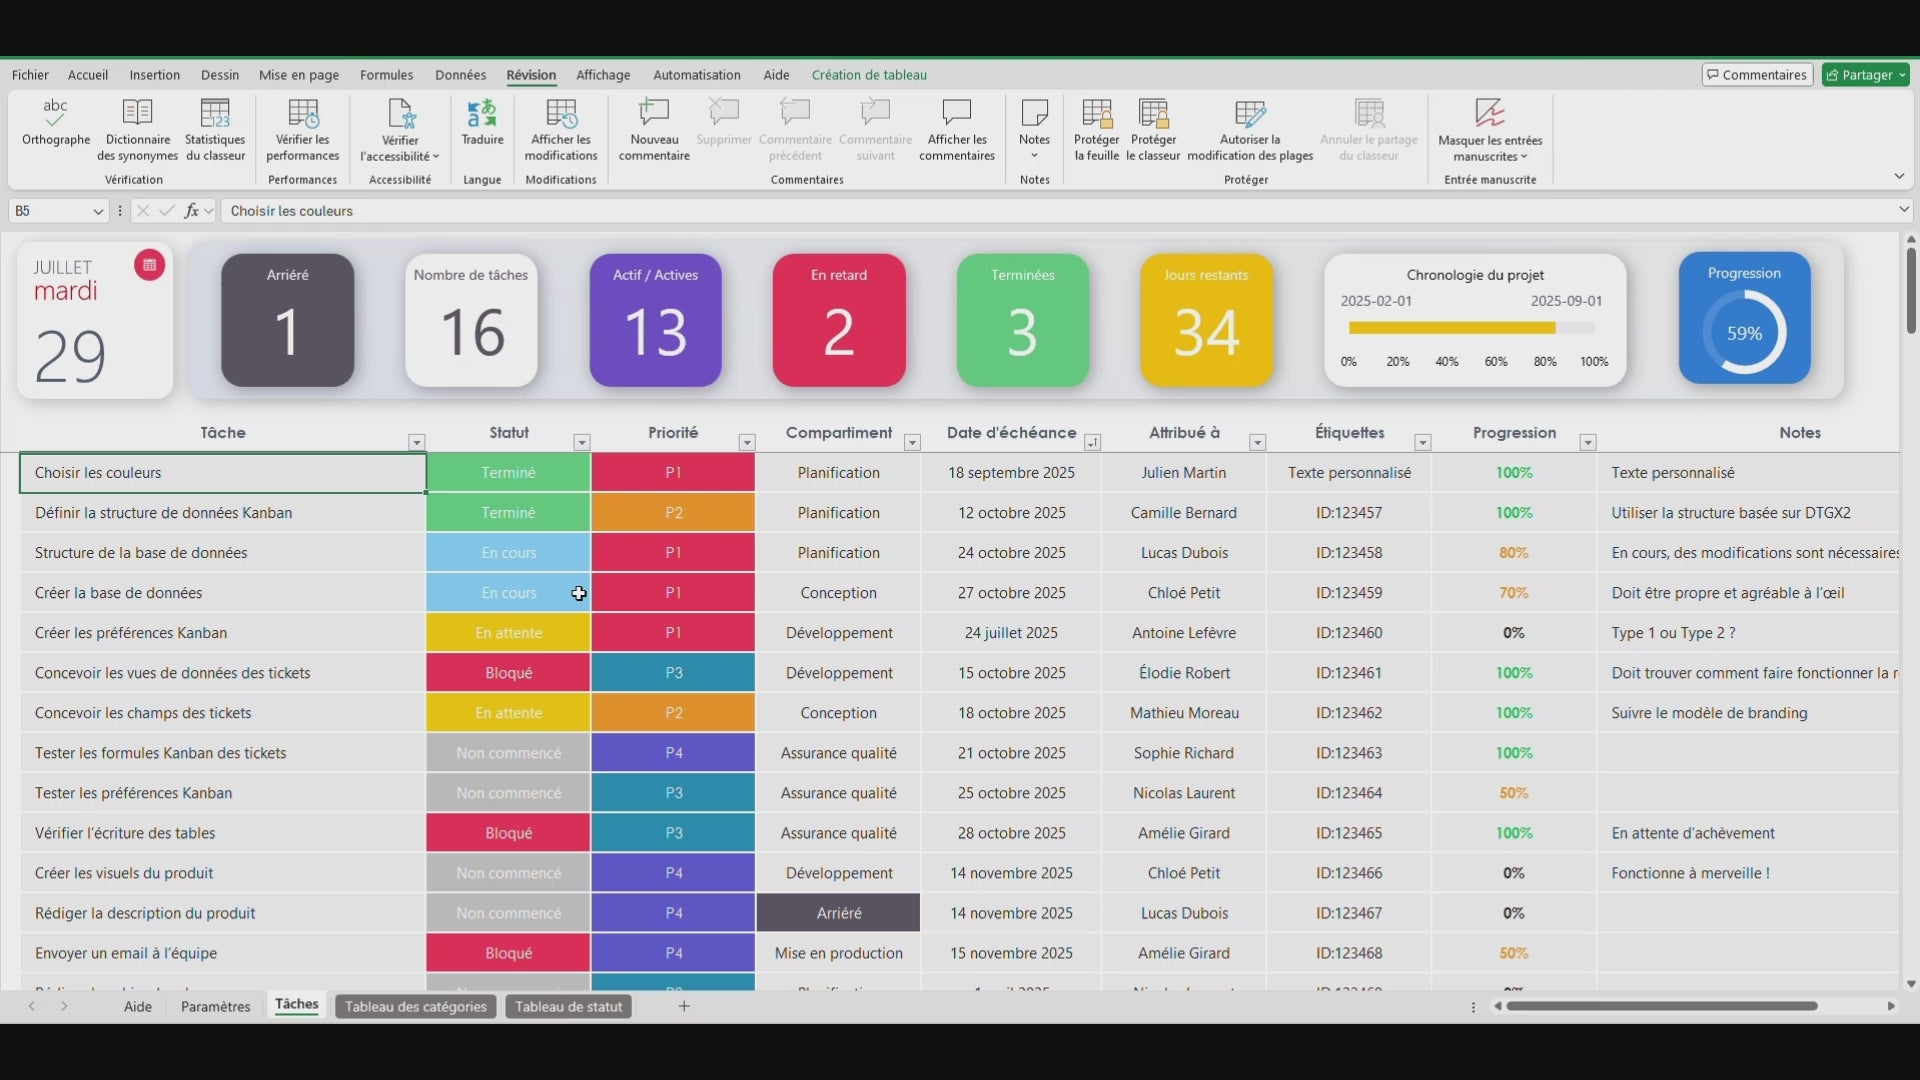Viewport: 1920px width, 1080px height.
Task: Open the Statut column filter dropdown
Action: [x=582, y=442]
